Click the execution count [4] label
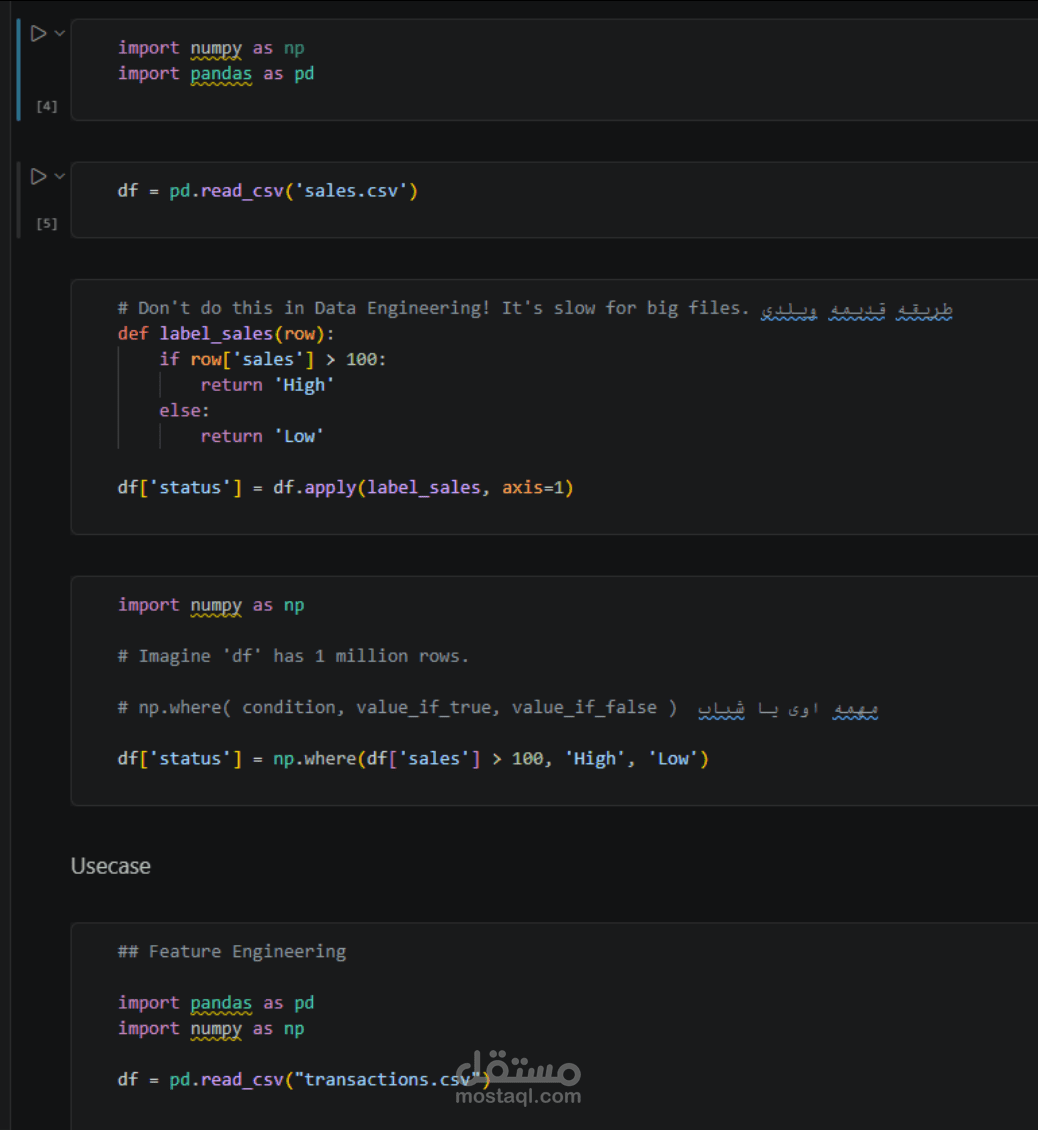Image resolution: width=1038 pixels, height=1130 pixels. [x=46, y=106]
